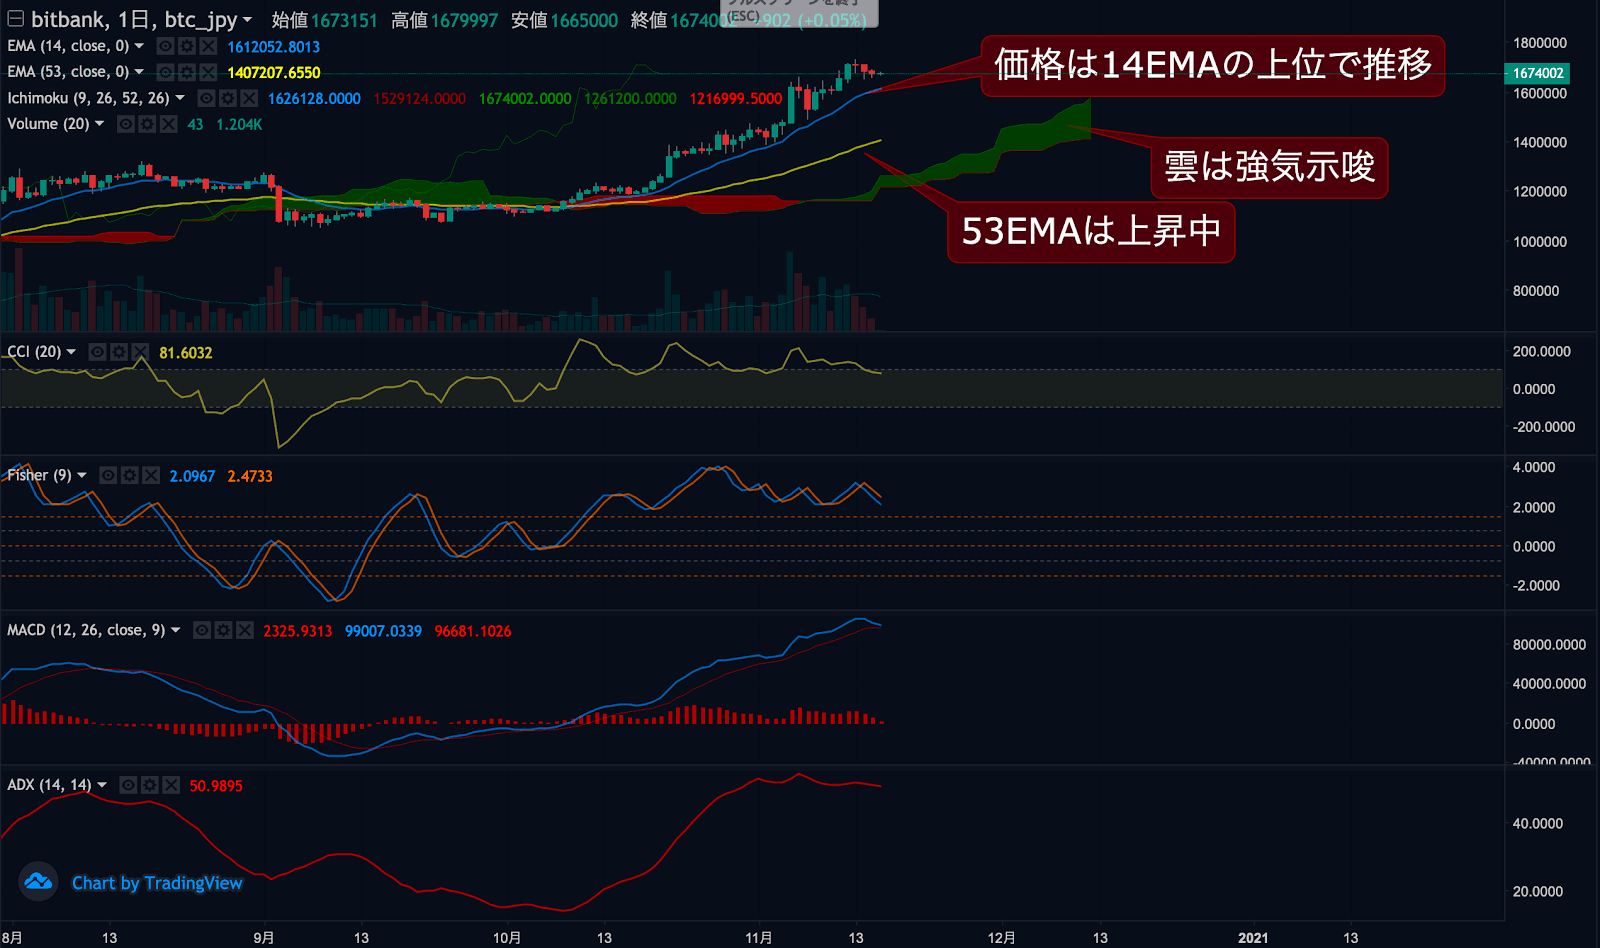Click the 1674002 current price label
1600x948 pixels.
coord(1537,73)
